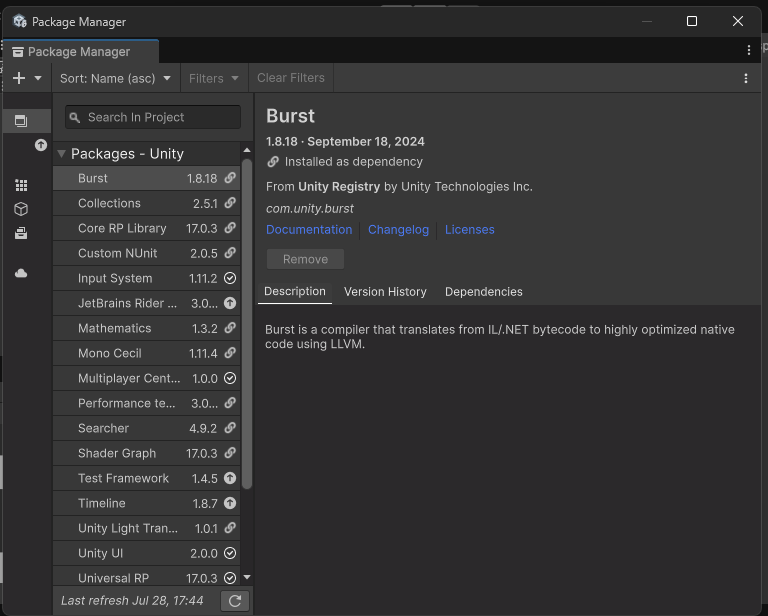Select the Unity UI package
Screen dimensions: 768x616
(x=146, y=553)
